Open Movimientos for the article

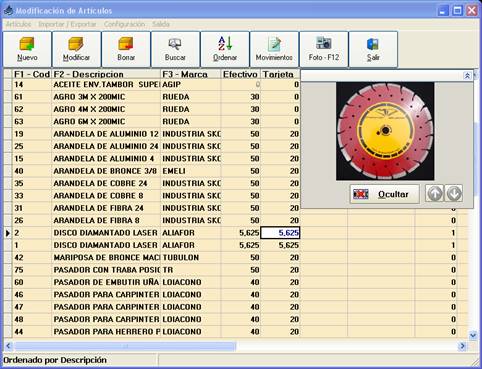click(274, 49)
